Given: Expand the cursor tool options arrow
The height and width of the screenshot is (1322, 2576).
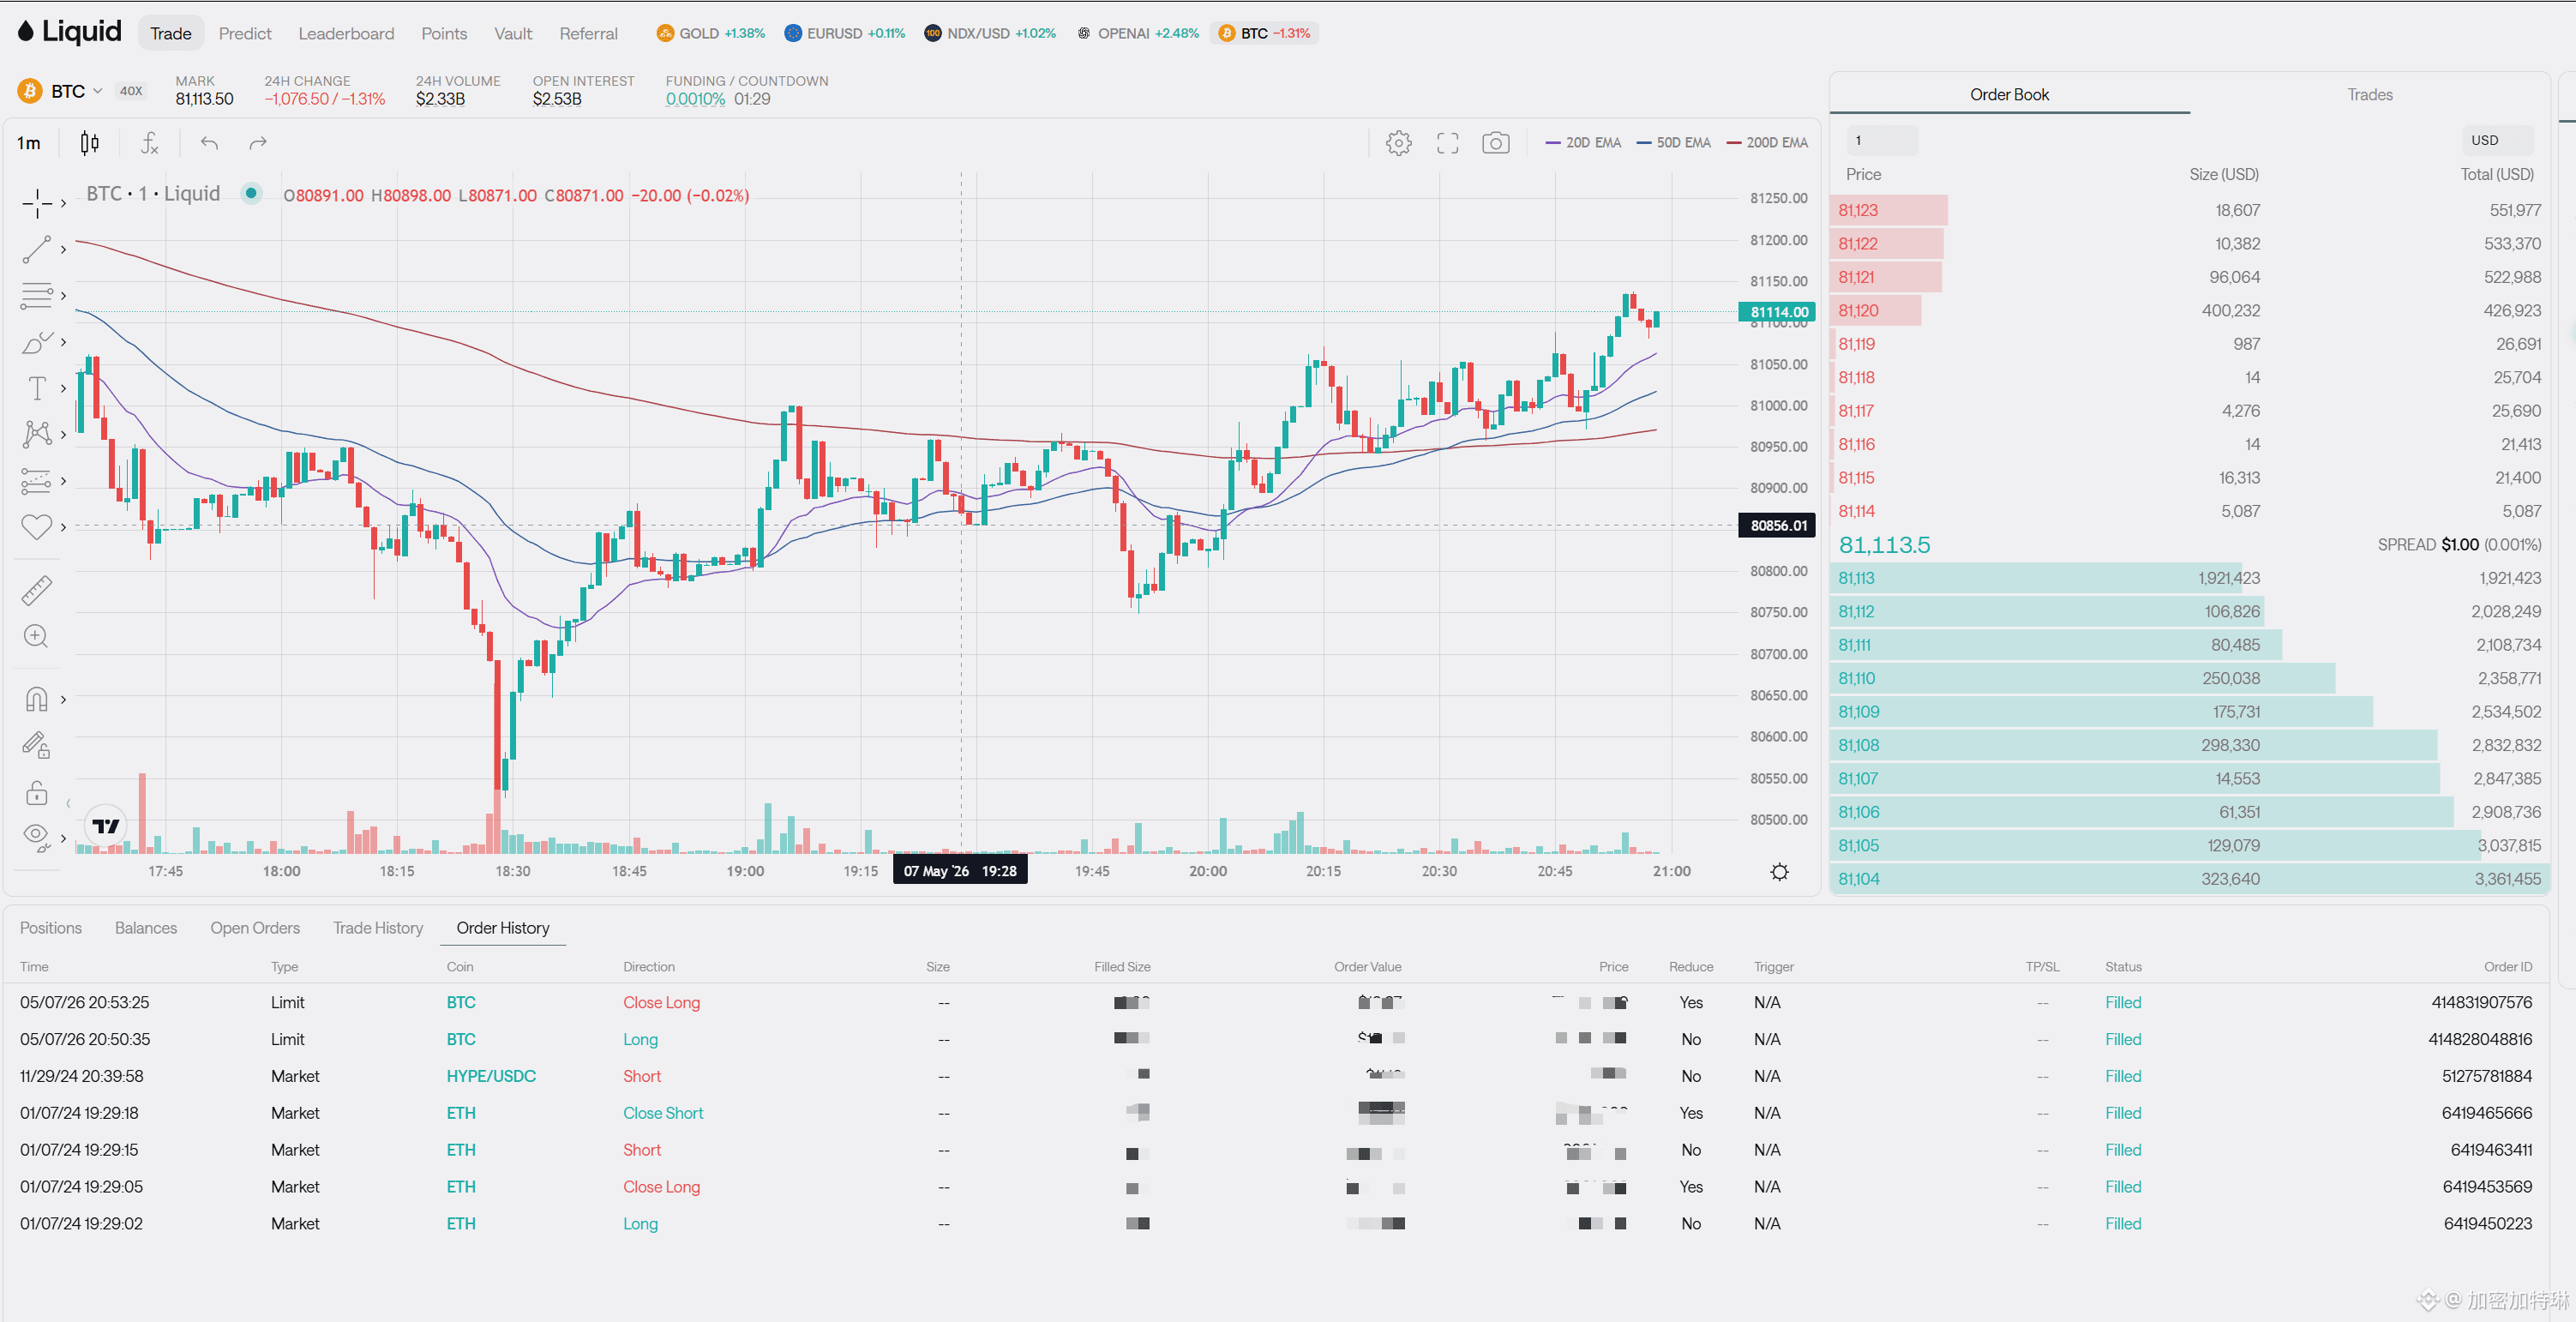Looking at the screenshot, I should click(x=63, y=203).
